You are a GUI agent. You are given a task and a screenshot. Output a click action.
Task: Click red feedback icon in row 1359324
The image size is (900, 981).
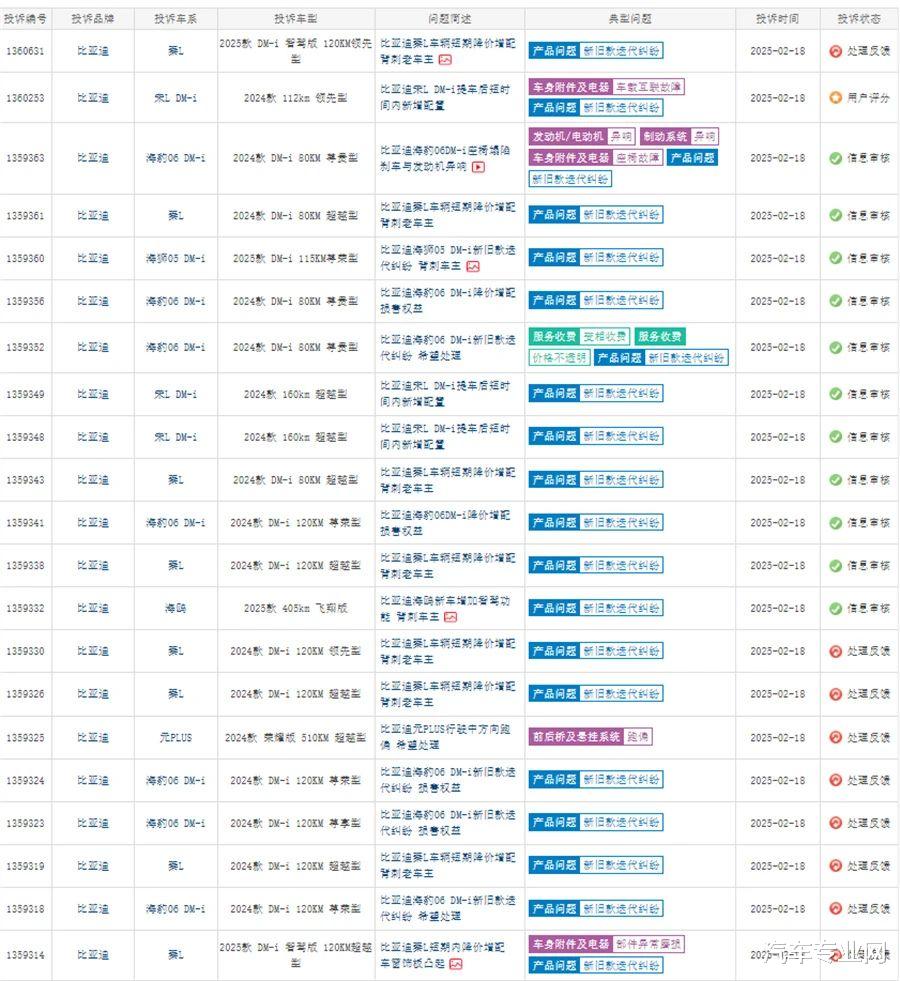point(835,780)
